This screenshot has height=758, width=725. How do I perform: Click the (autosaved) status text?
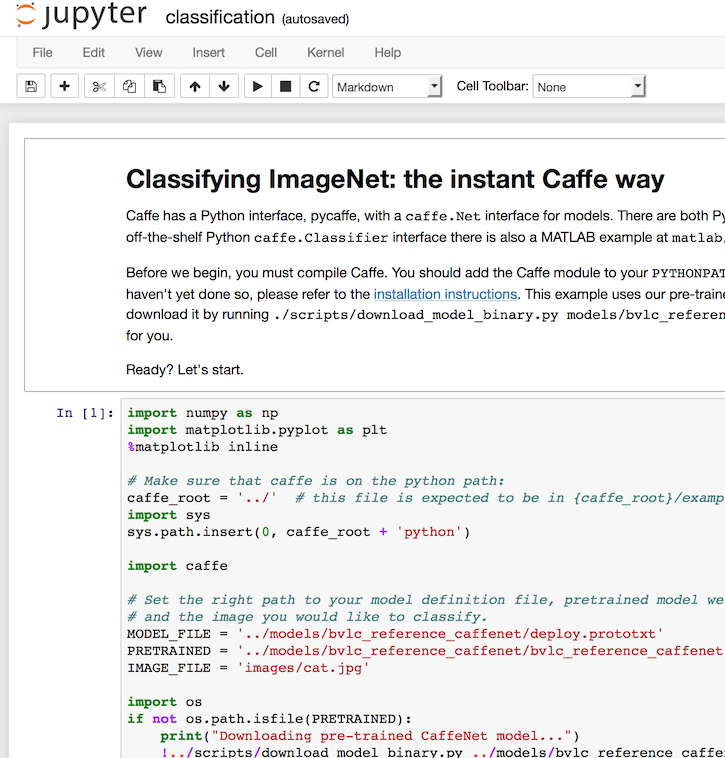tap(316, 19)
